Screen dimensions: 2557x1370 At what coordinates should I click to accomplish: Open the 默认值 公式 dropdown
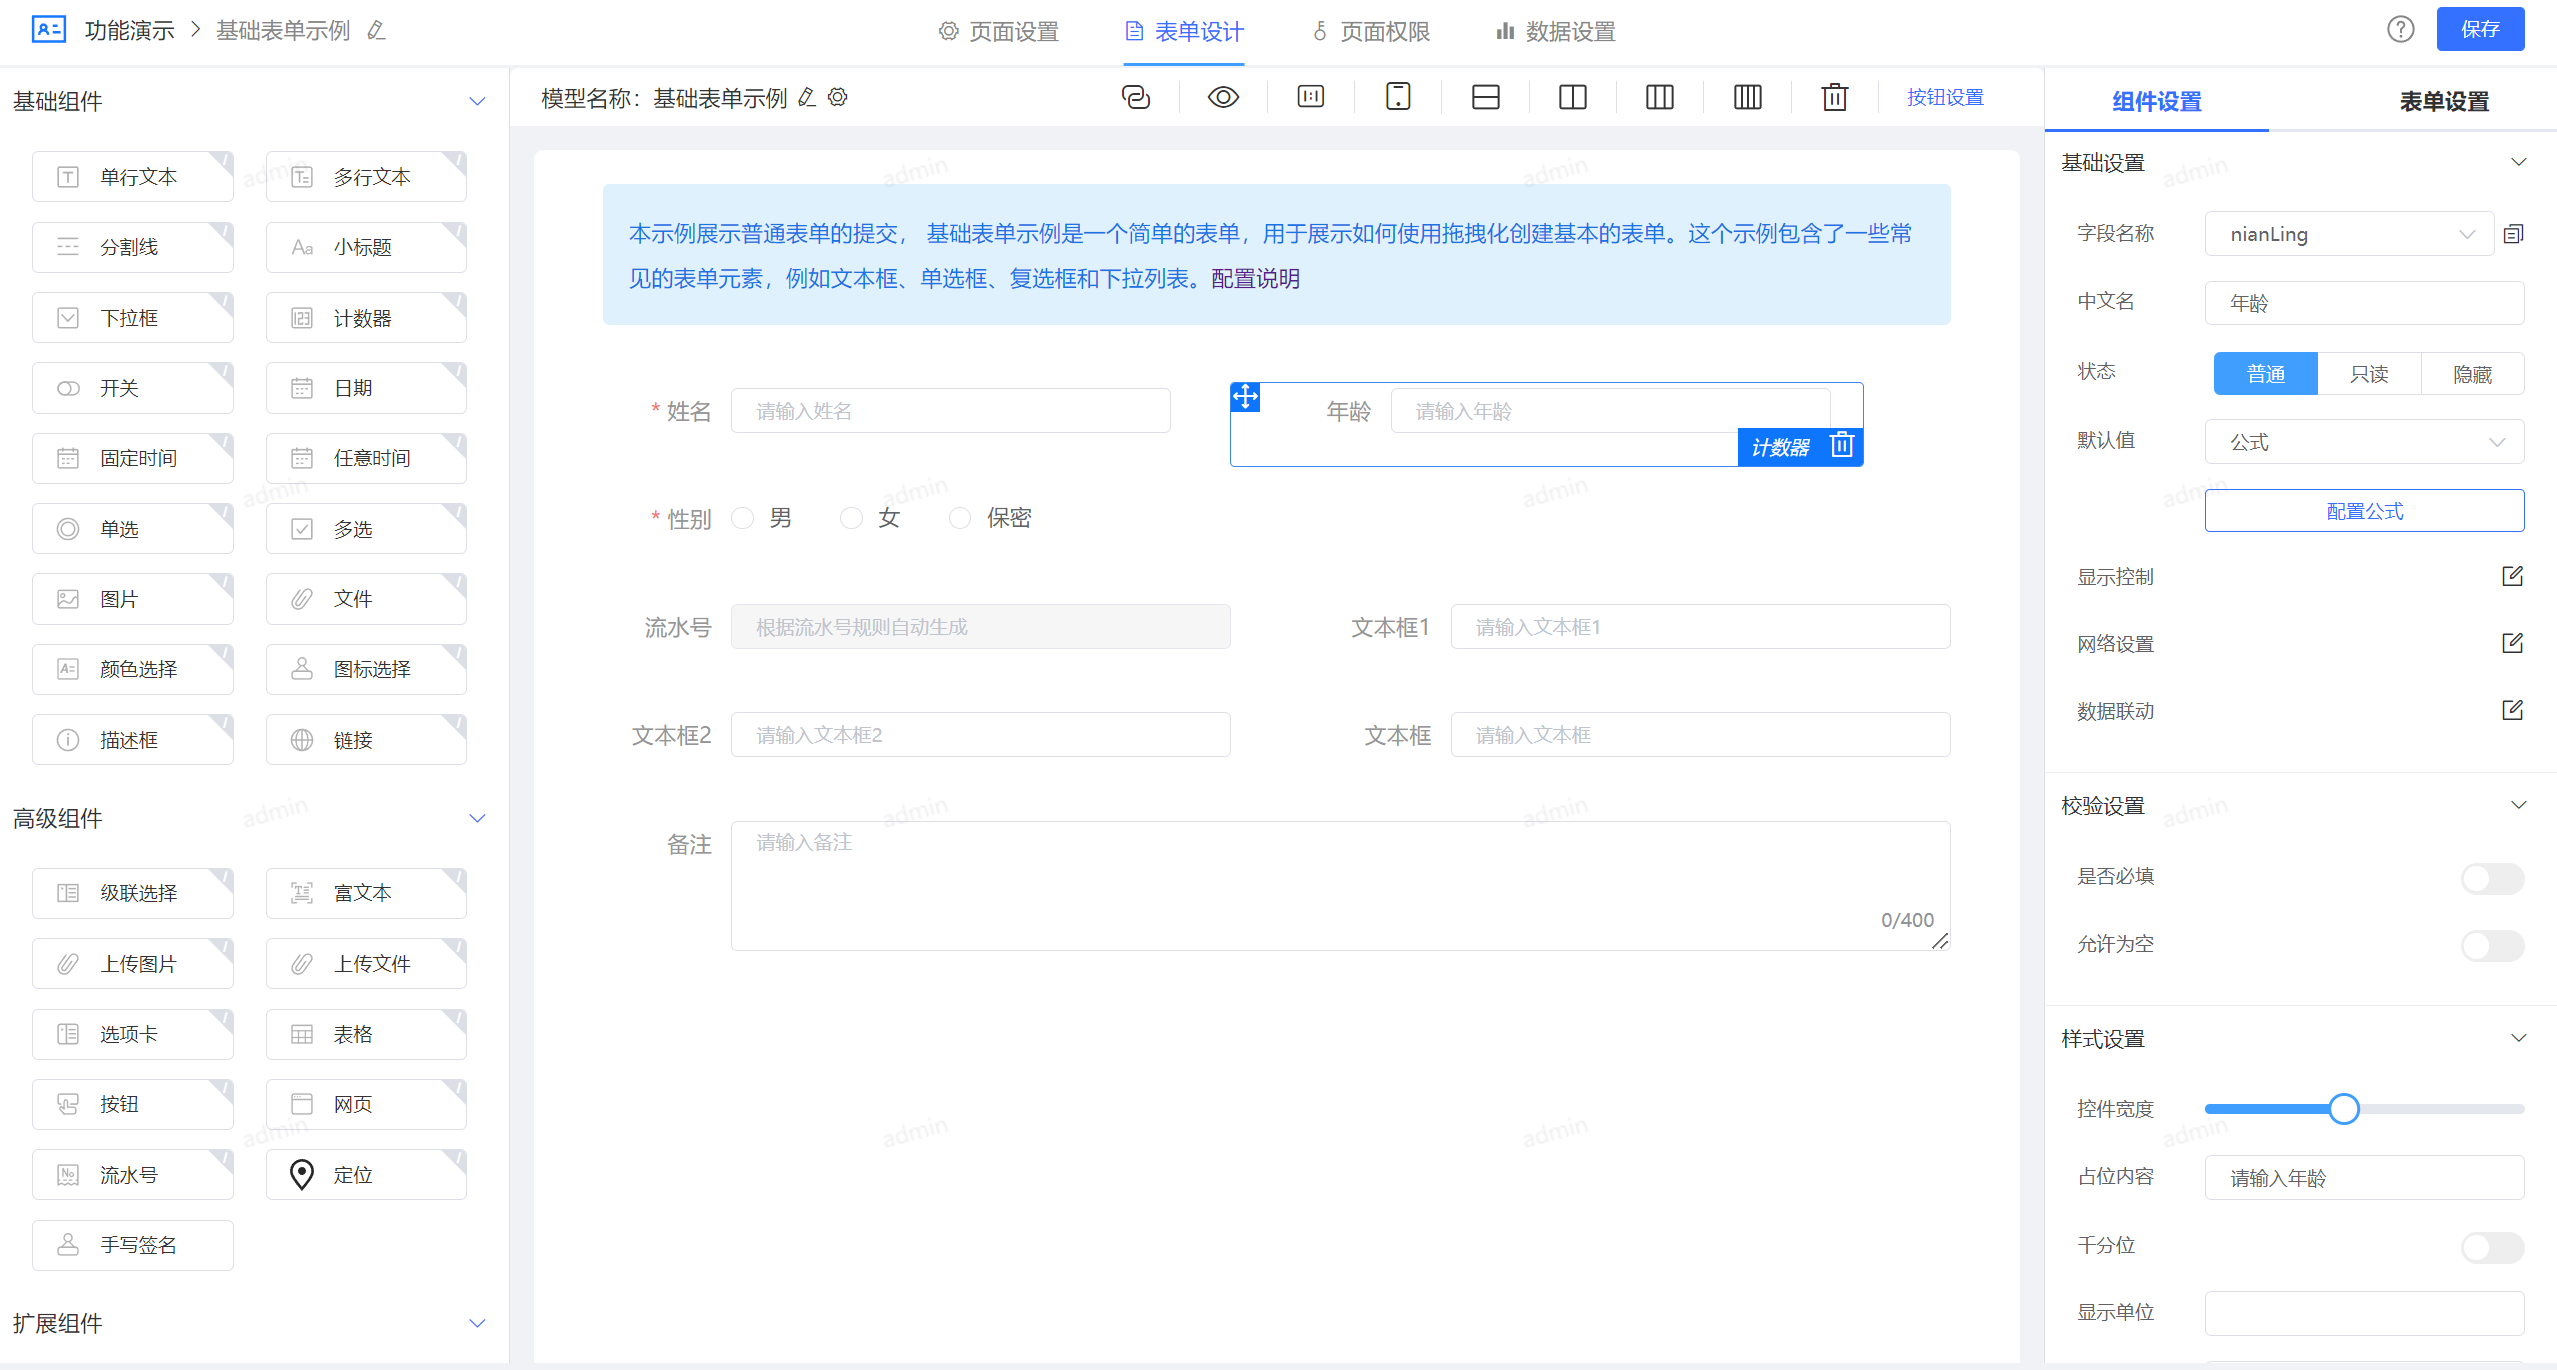(2364, 442)
